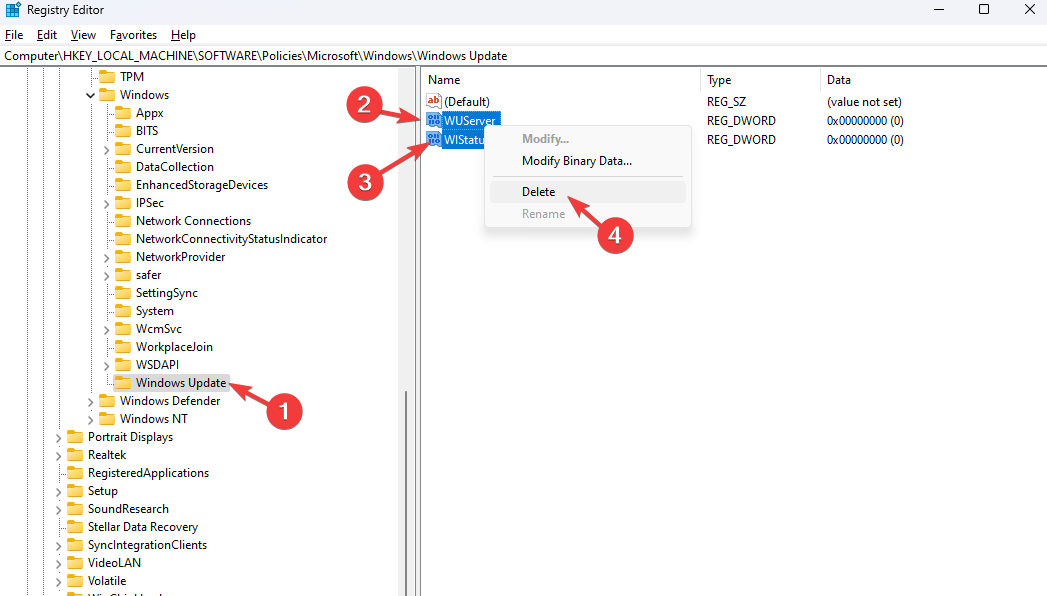Expand the CurrentVersion key
This screenshot has width=1047, height=596.
[106, 150]
